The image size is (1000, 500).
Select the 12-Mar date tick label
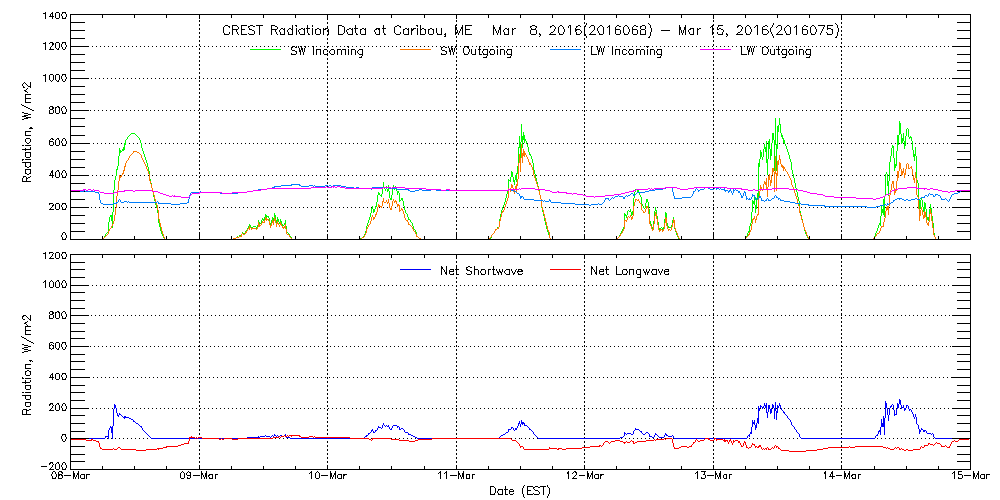(x=585, y=478)
